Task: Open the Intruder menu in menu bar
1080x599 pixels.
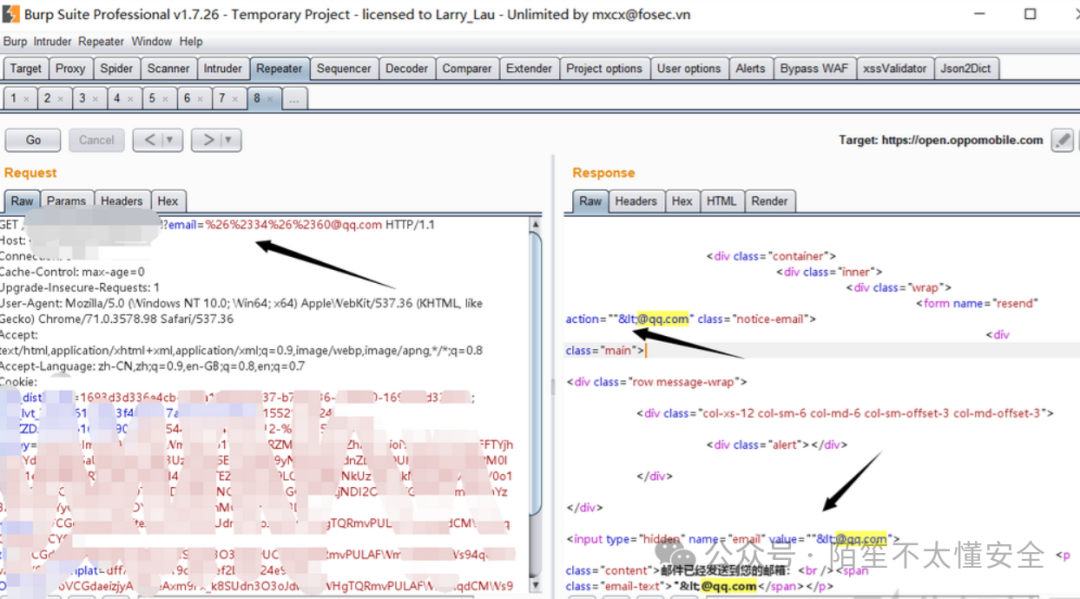Action: (52, 41)
